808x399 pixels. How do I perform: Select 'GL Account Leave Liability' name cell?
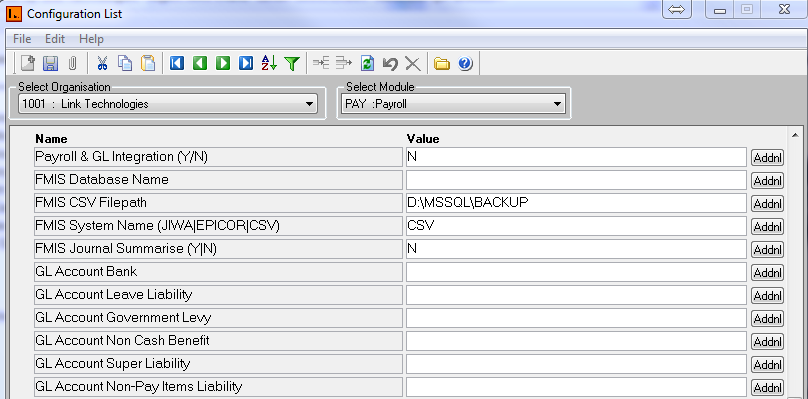click(x=218, y=294)
